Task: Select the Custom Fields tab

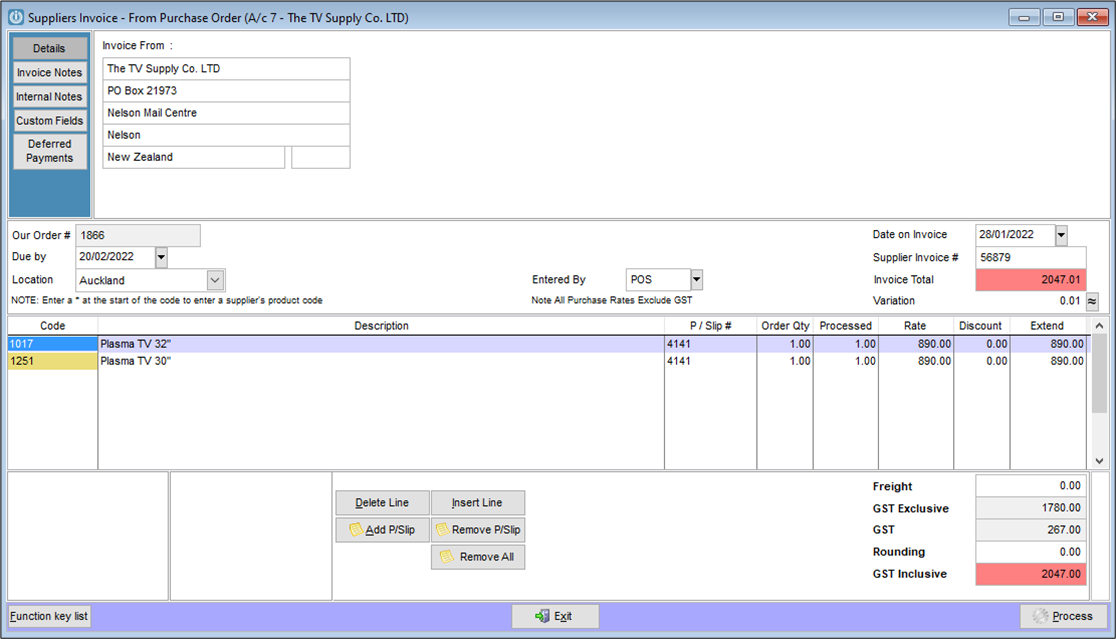Action: point(49,121)
